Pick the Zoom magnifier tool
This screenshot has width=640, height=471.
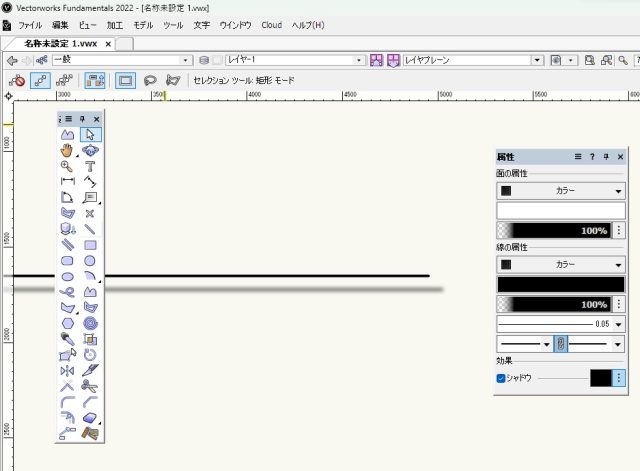[68, 166]
